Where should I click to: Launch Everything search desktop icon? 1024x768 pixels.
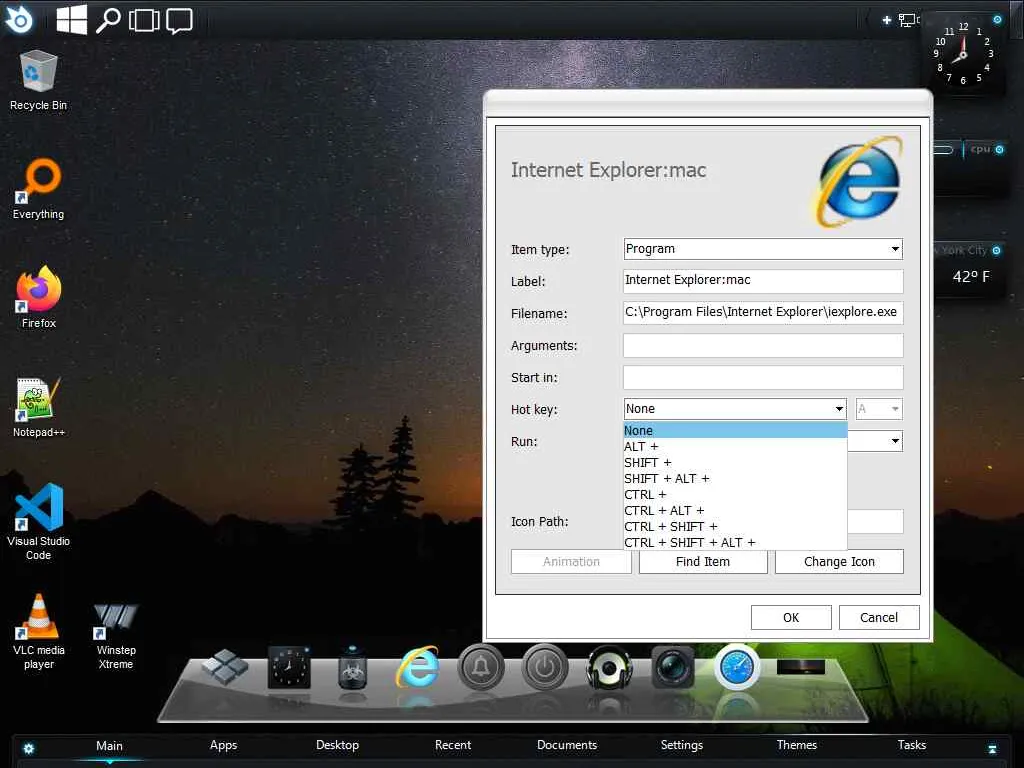tap(39, 188)
